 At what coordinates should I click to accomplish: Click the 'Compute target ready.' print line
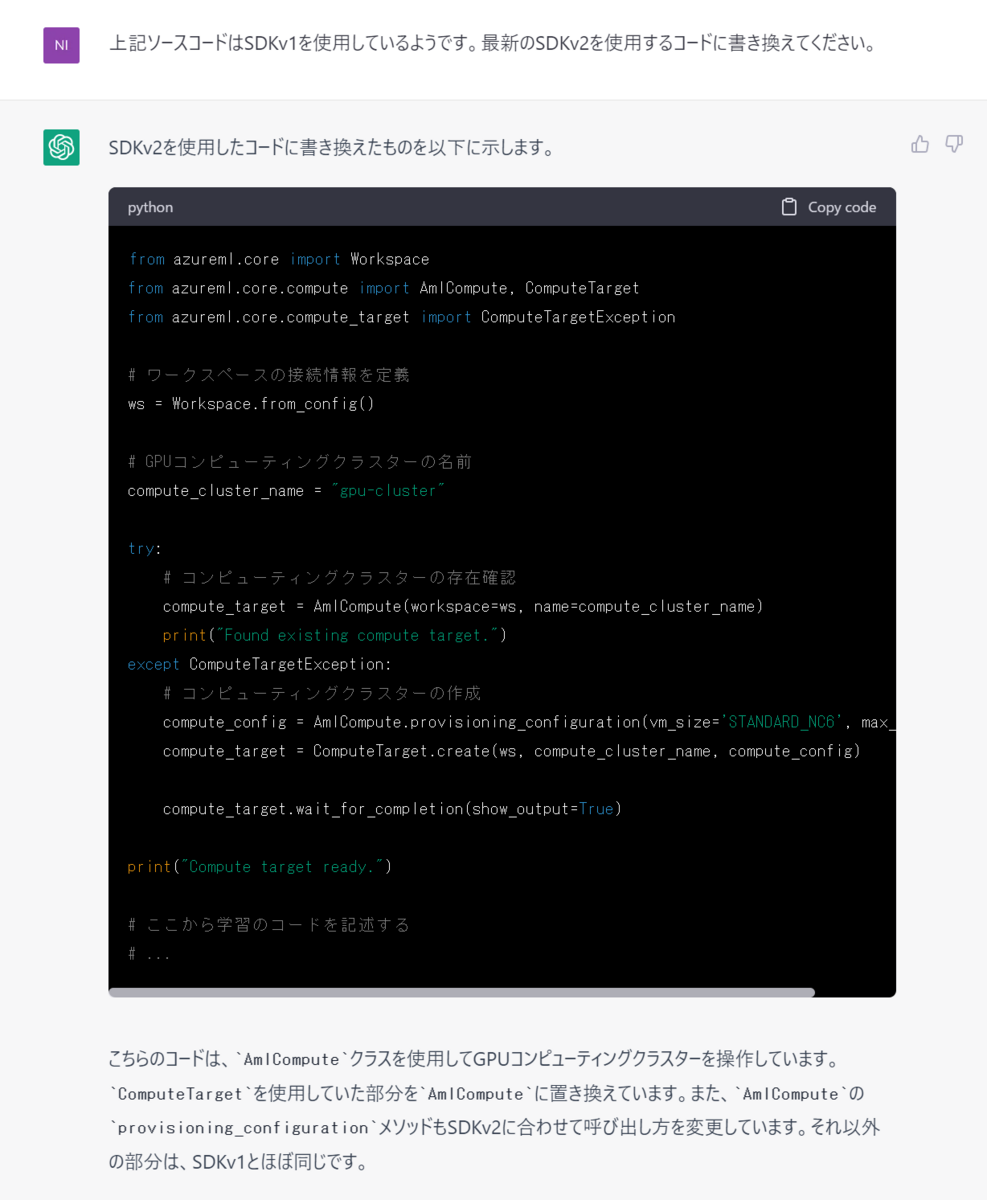260,866
